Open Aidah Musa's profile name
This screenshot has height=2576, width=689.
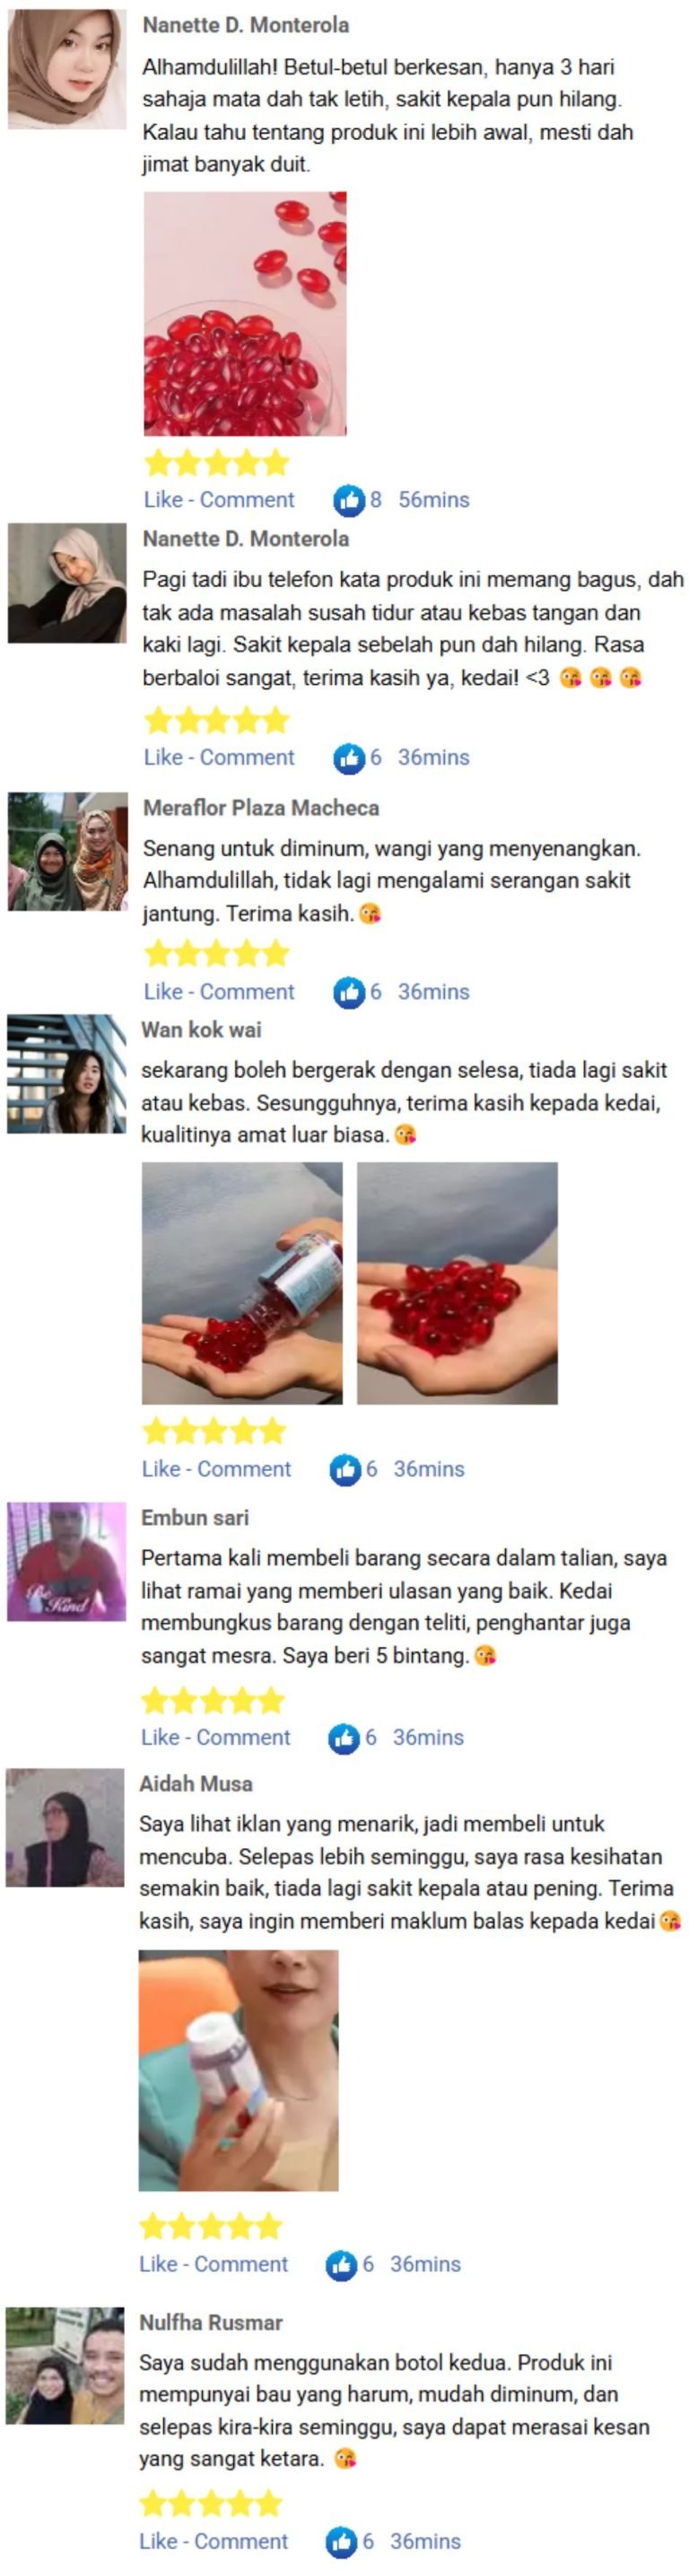coord(196,1784)
